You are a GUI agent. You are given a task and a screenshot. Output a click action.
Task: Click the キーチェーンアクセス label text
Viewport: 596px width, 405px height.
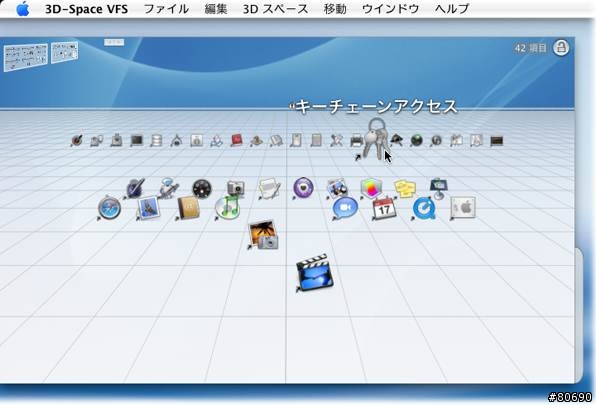pos(376,106)
